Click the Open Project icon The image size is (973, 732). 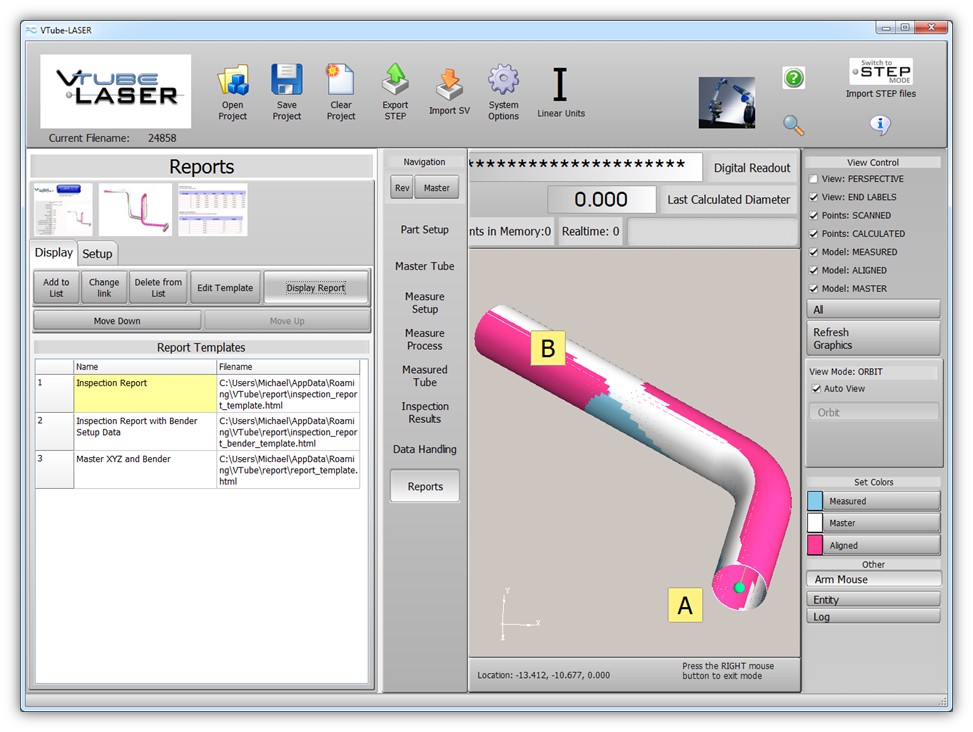[233, 81]
